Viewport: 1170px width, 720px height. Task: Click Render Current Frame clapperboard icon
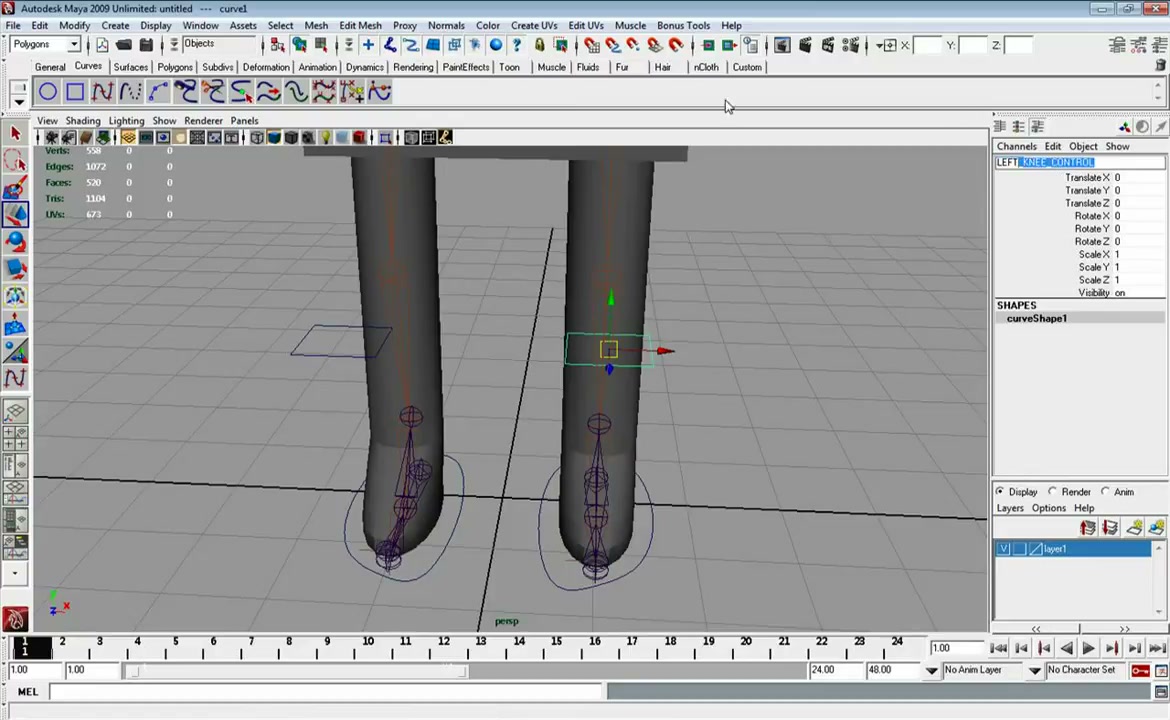804,46
